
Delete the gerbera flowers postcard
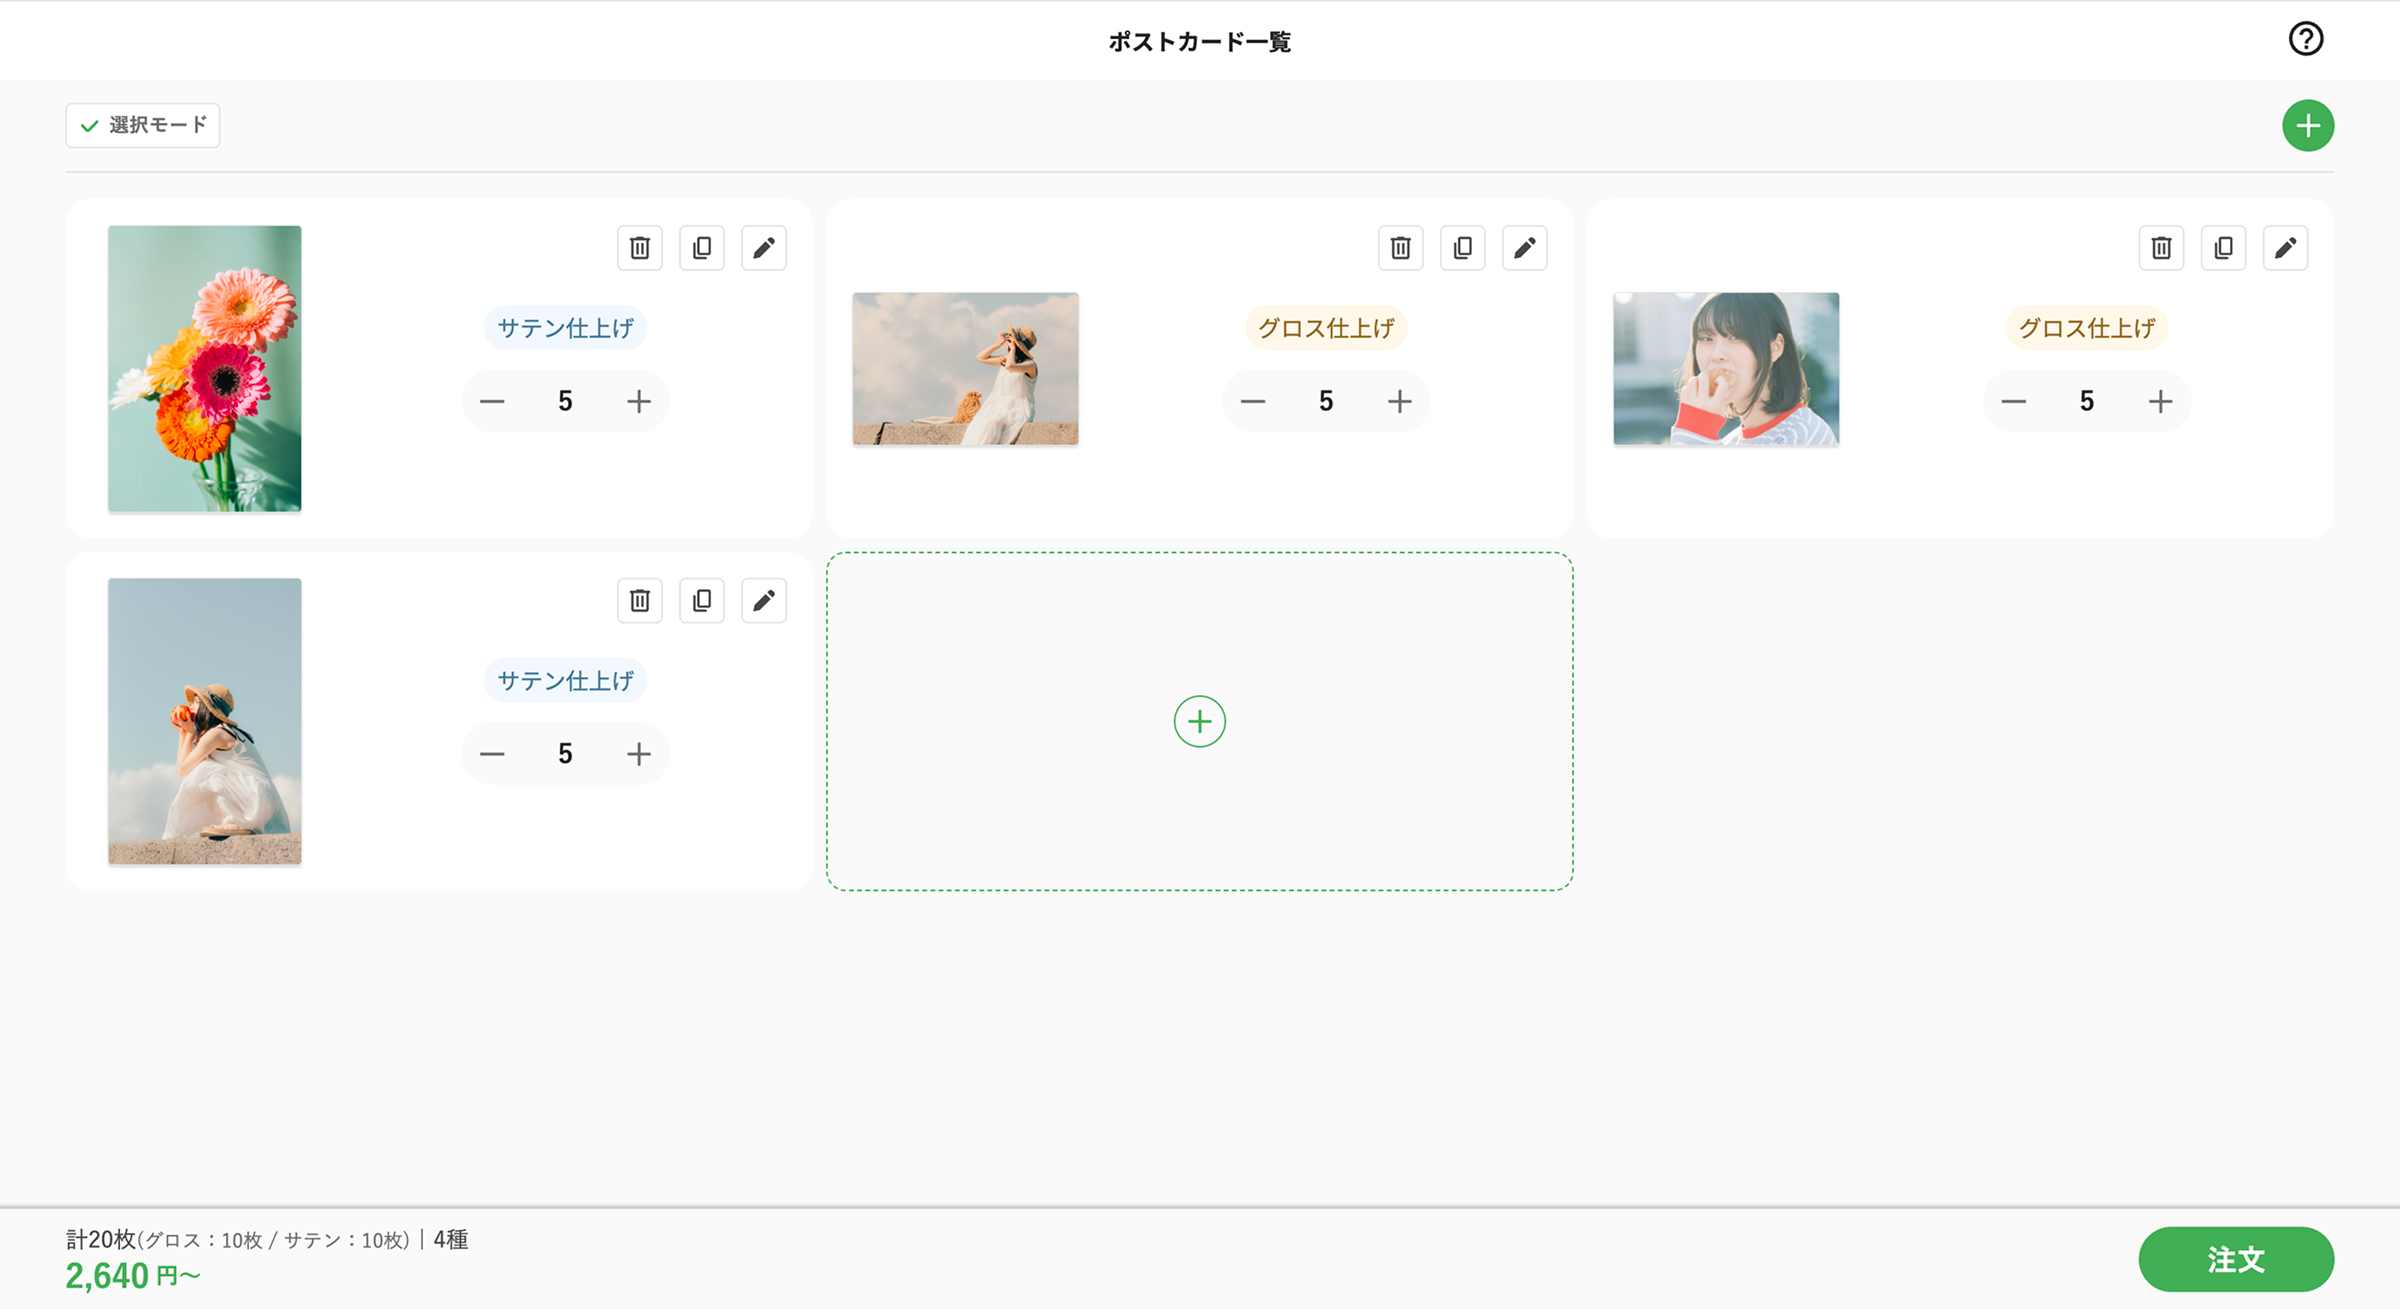(640, 248)
